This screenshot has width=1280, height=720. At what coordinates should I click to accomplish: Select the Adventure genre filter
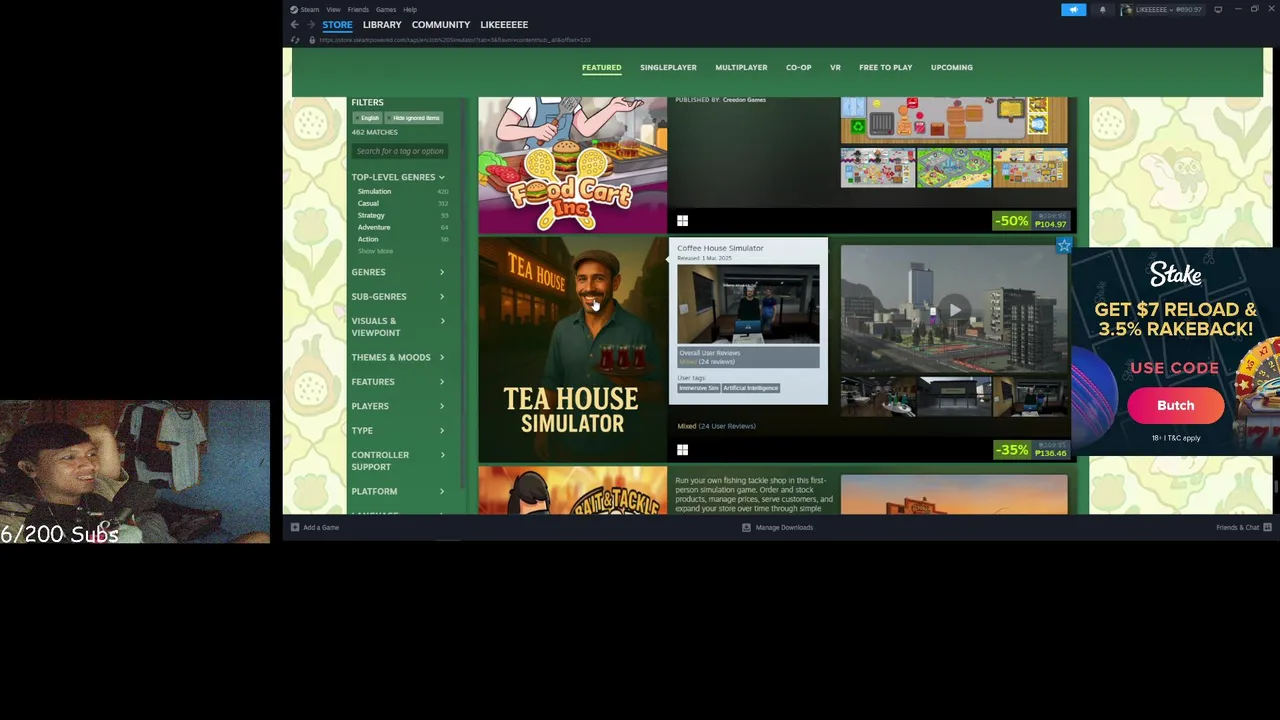point(374,227)
